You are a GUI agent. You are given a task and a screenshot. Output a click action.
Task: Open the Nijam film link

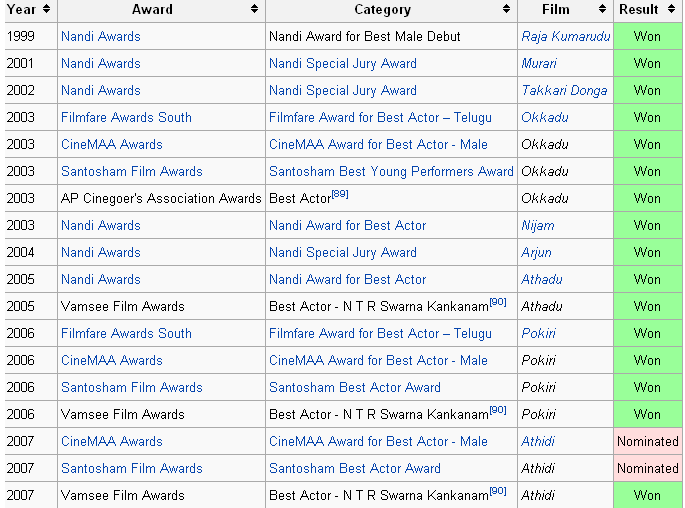pos(538,226)
